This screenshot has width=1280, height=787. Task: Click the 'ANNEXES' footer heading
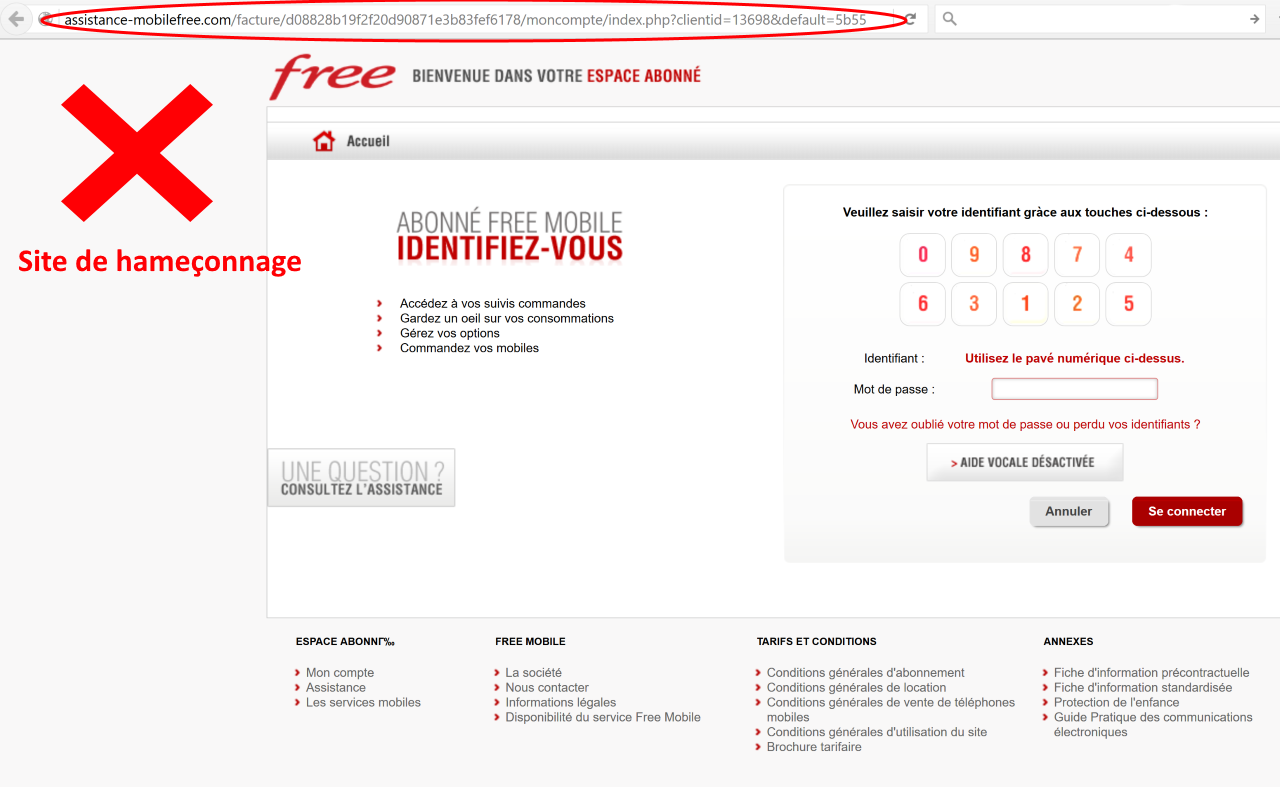pos(1068,642)
